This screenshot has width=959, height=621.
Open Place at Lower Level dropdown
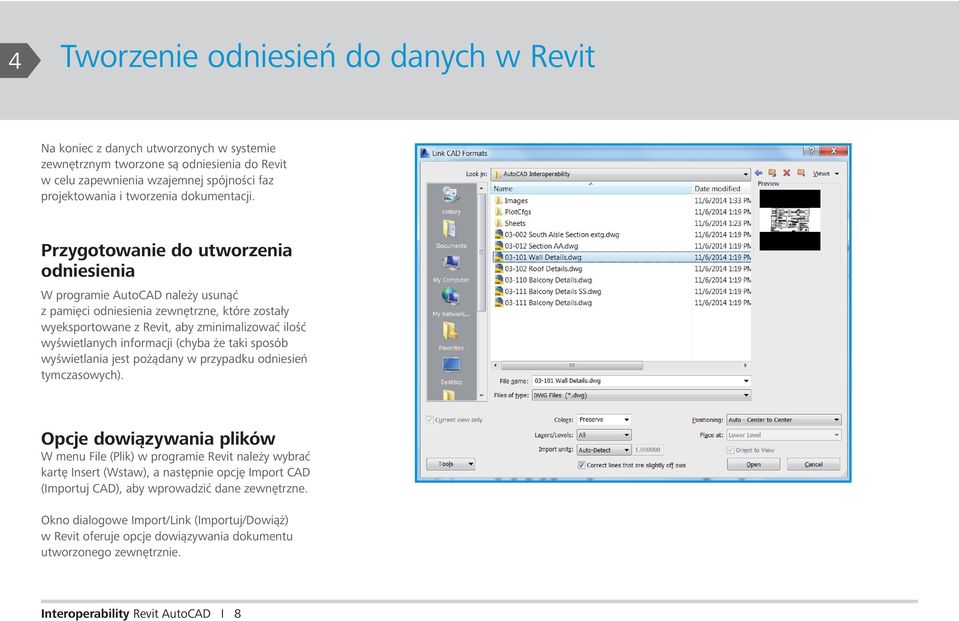(783, 435)
